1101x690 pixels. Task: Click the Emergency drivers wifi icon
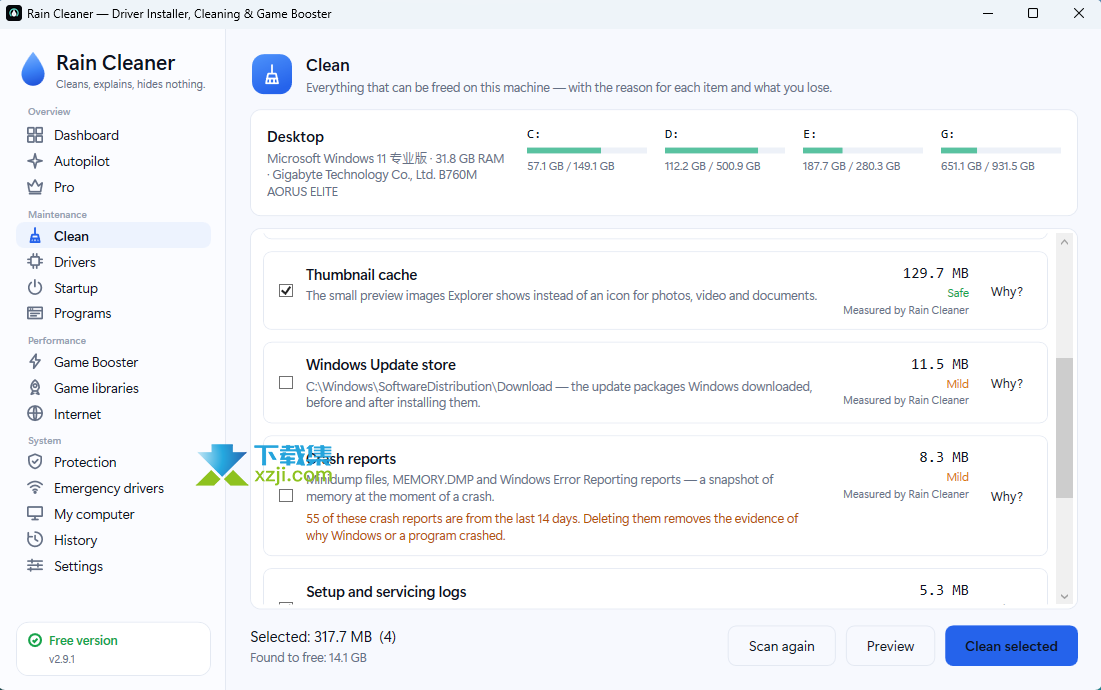35,488
